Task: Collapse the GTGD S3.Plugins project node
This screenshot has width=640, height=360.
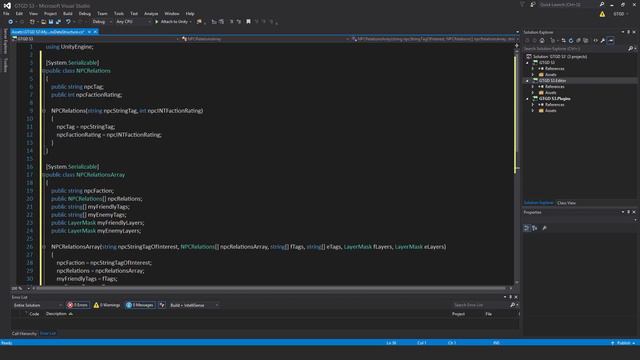Action: coord(527,99)
